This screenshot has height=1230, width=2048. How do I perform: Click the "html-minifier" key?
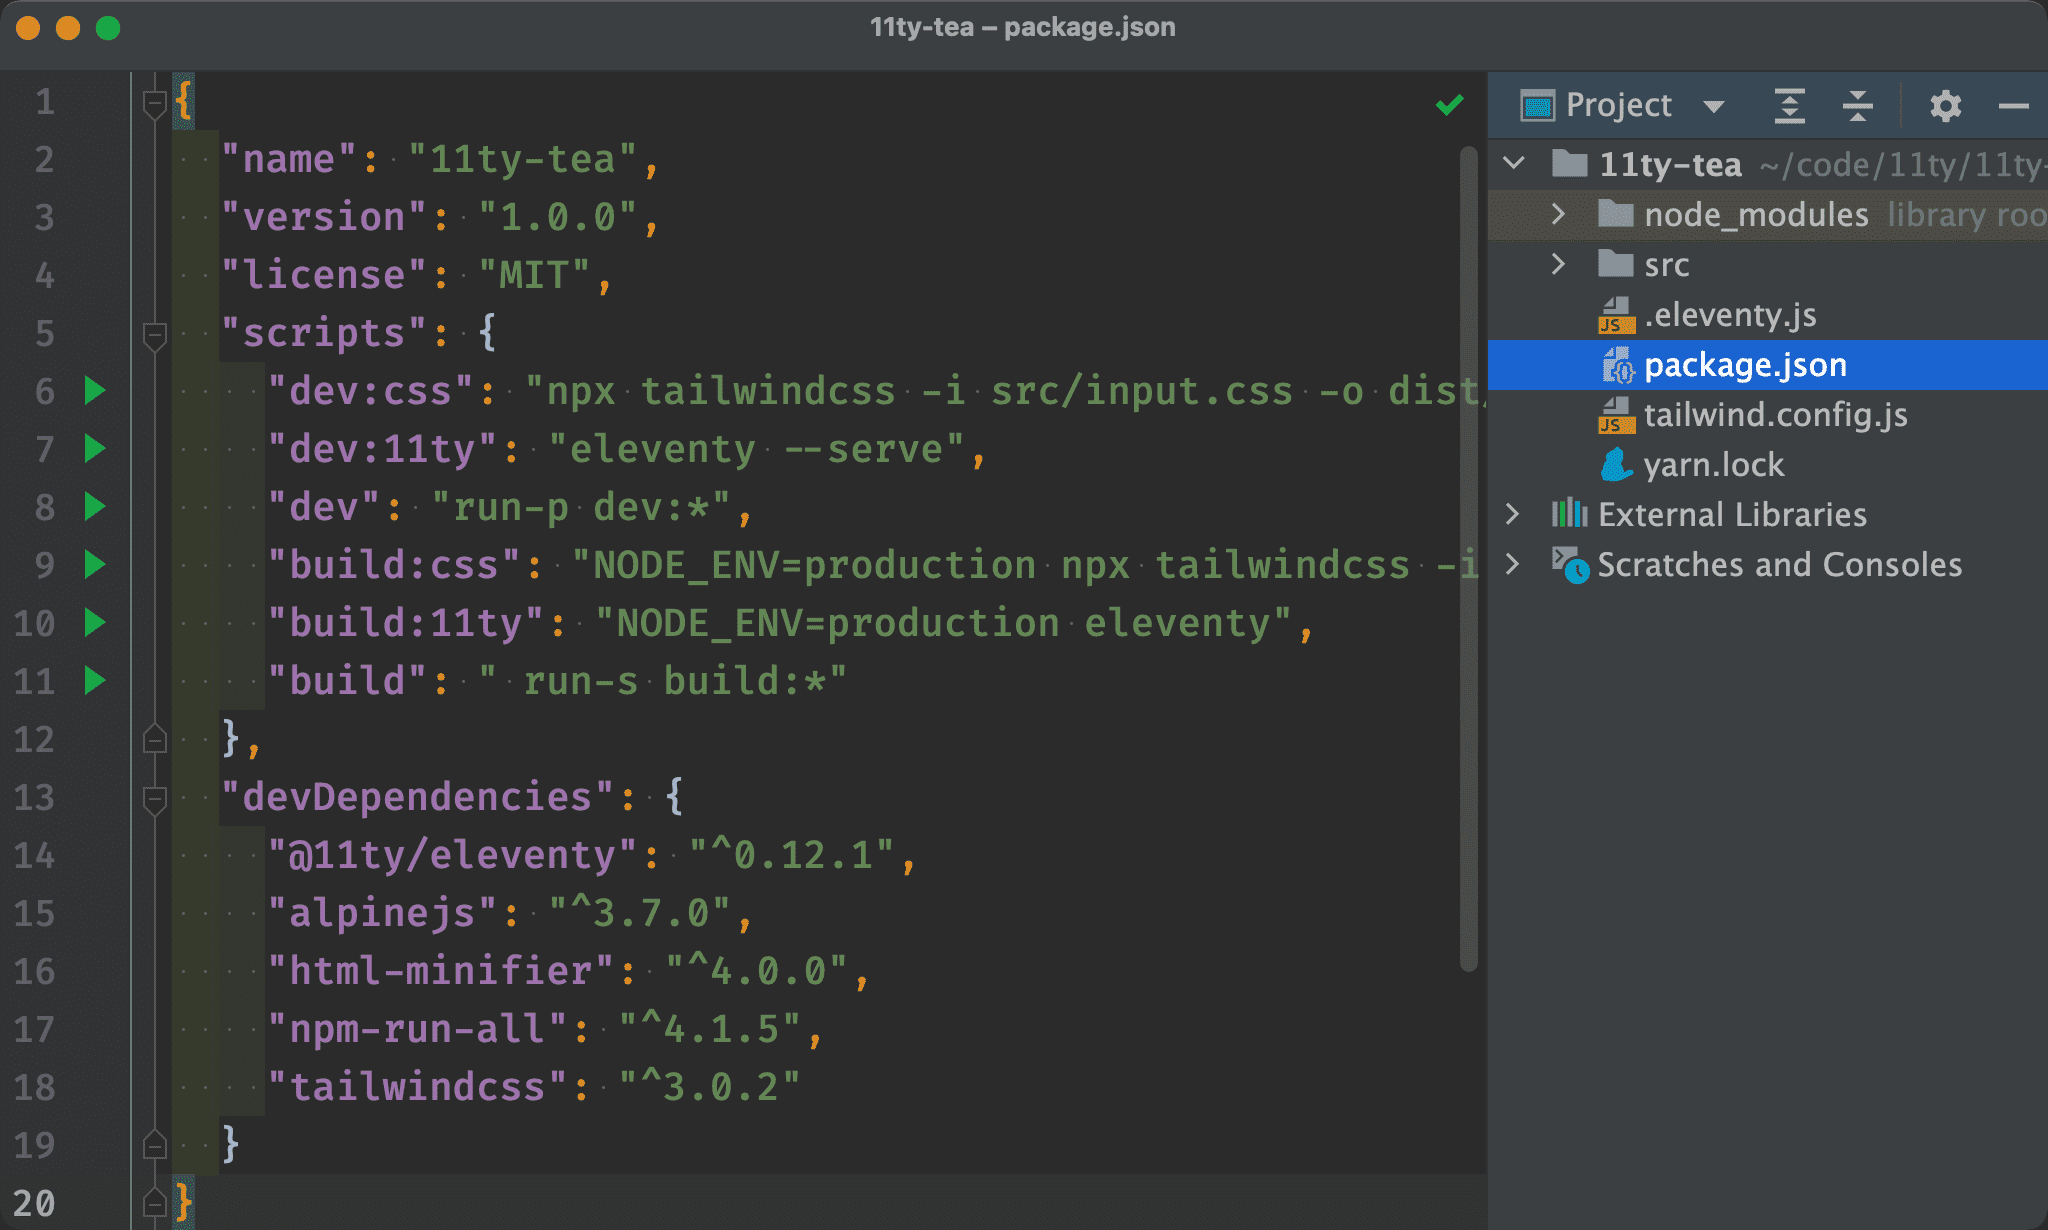[441, 971]
